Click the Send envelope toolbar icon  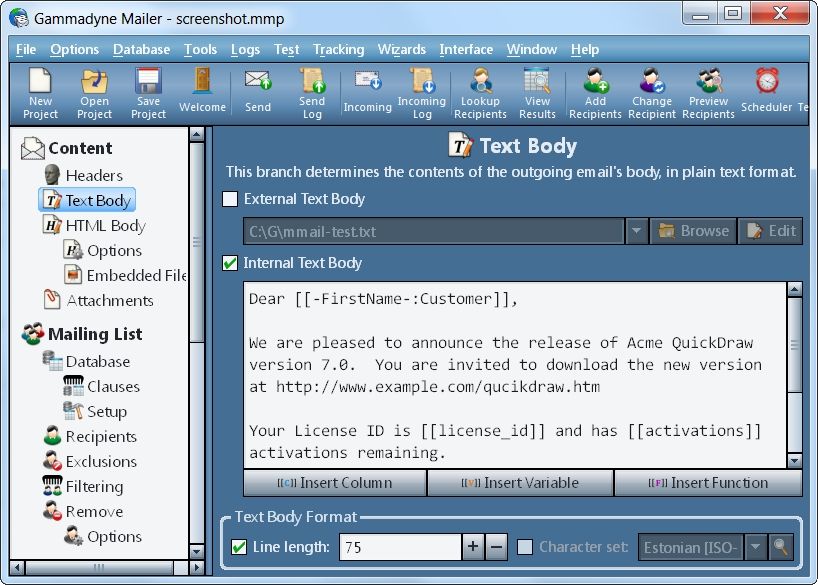click(258, 91)
